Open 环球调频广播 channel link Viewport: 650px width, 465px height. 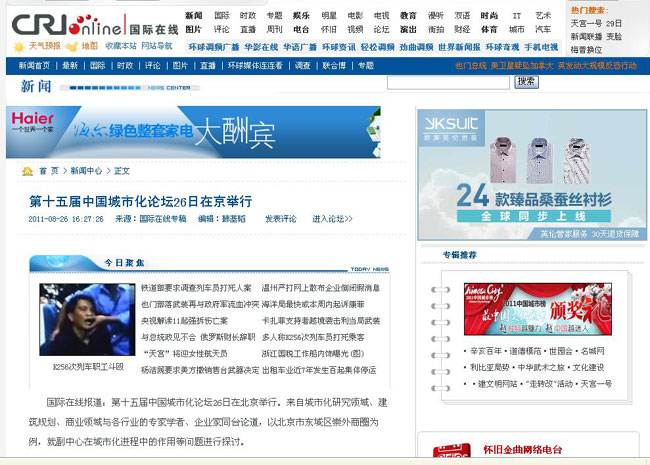point(214,47)
